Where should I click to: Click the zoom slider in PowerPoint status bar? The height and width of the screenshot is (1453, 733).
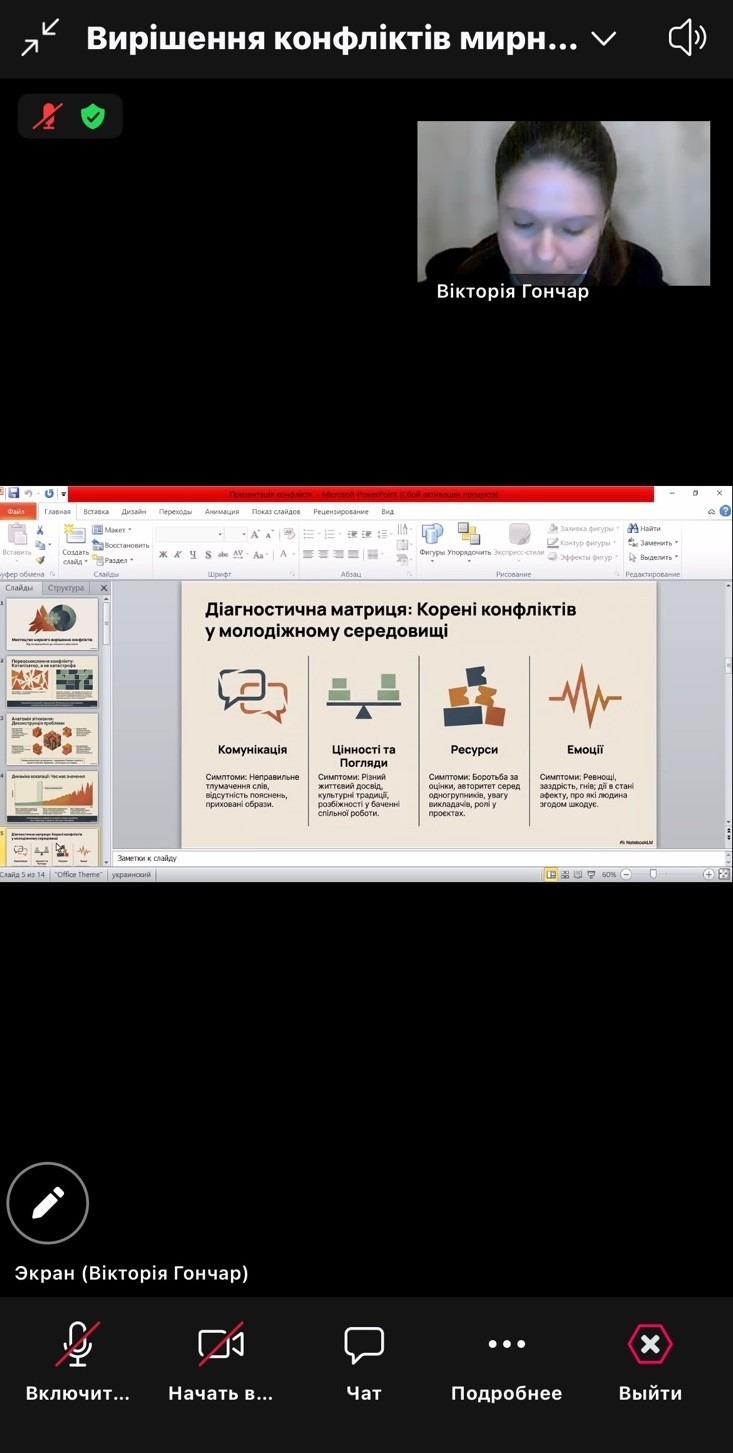[654, 874]
